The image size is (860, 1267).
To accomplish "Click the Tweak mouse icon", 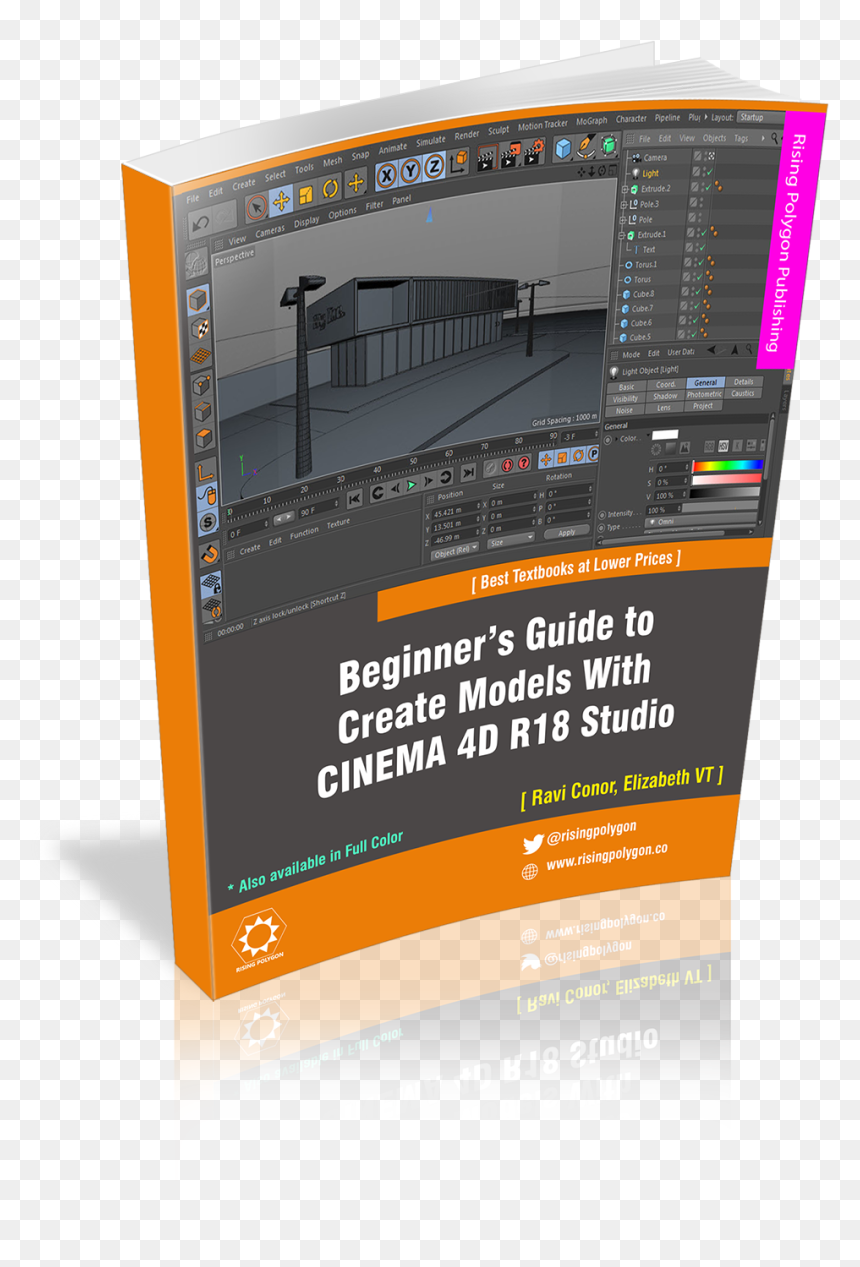I will tap(206, 495).
